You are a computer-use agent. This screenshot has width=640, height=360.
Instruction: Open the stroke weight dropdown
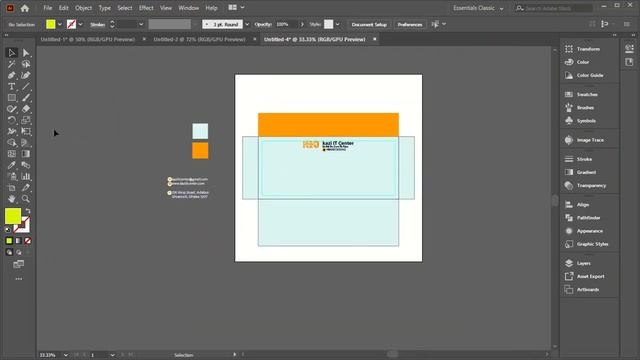[x=141, y=24]
